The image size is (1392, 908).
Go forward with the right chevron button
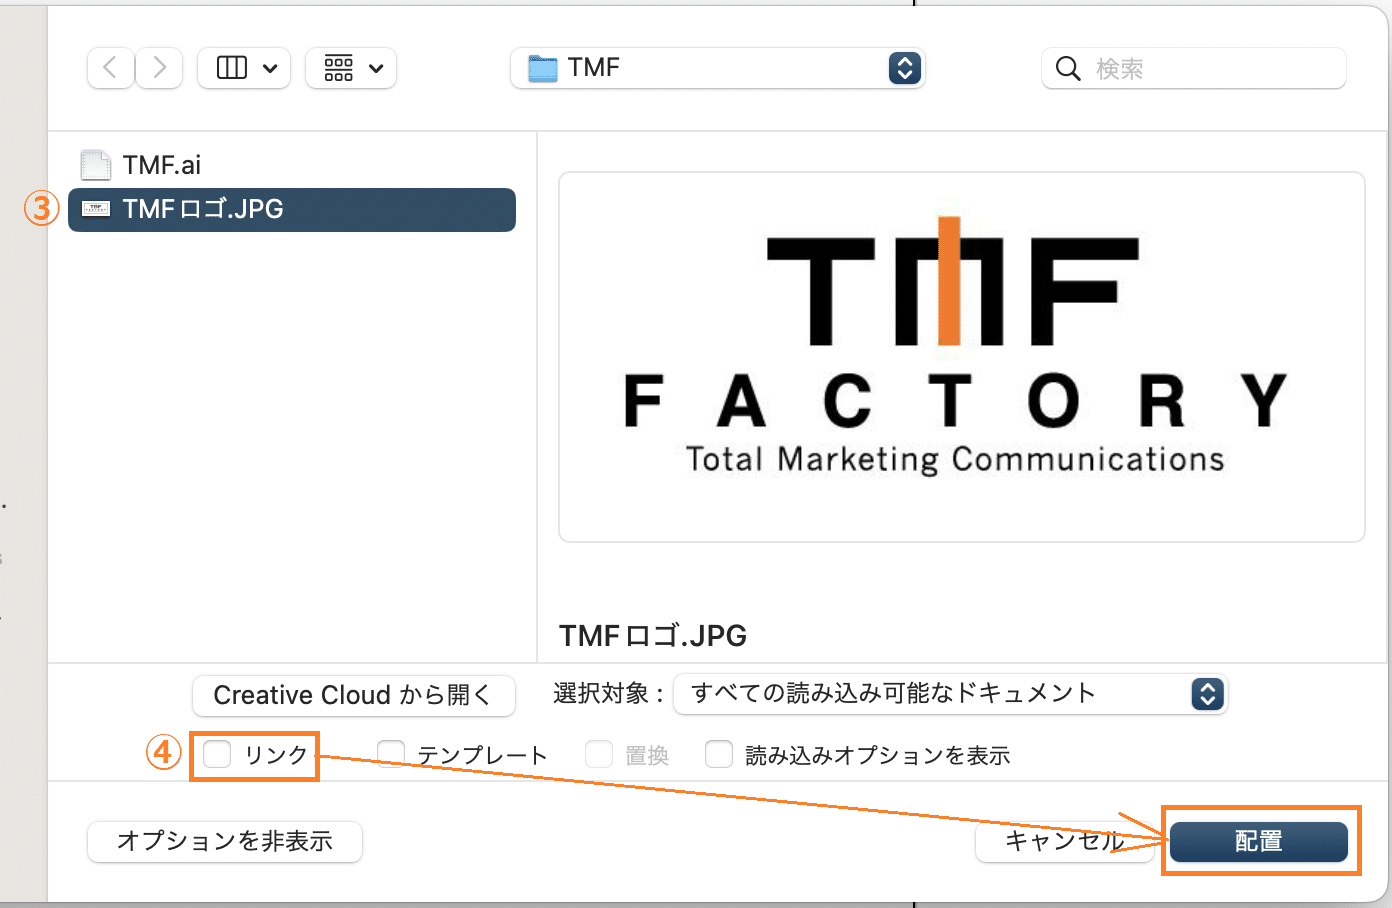pos(159,68)
